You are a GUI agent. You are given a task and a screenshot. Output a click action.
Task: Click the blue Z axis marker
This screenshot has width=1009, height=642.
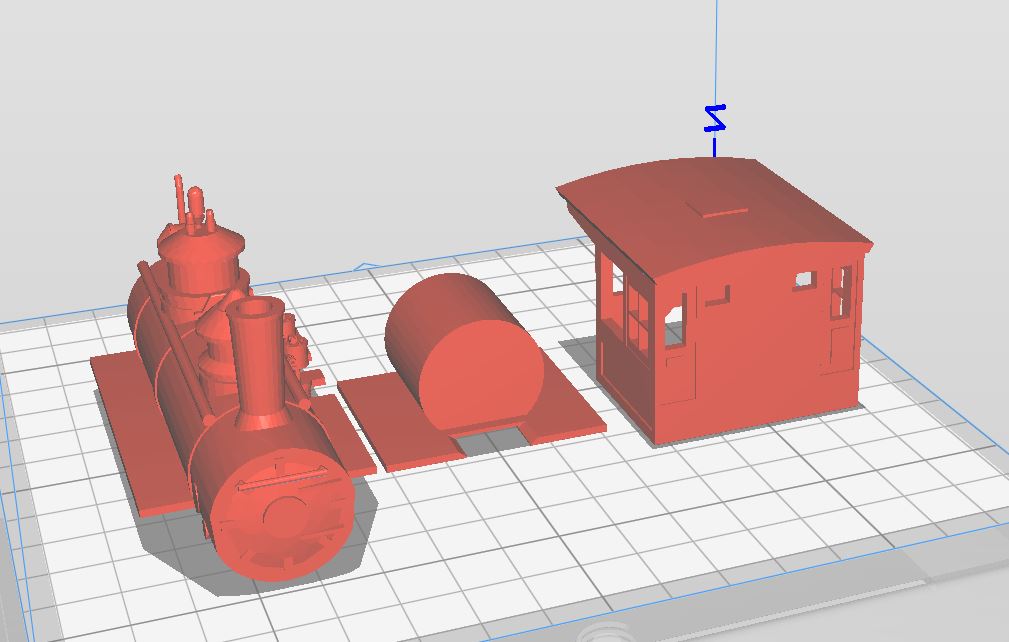pos(715,118)
